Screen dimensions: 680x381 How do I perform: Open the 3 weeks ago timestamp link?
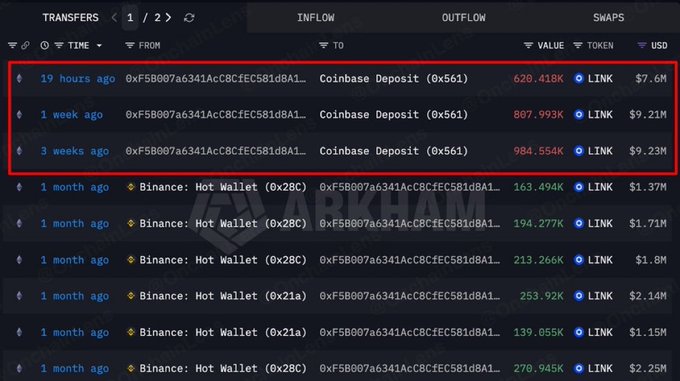(x=75, y=151)
